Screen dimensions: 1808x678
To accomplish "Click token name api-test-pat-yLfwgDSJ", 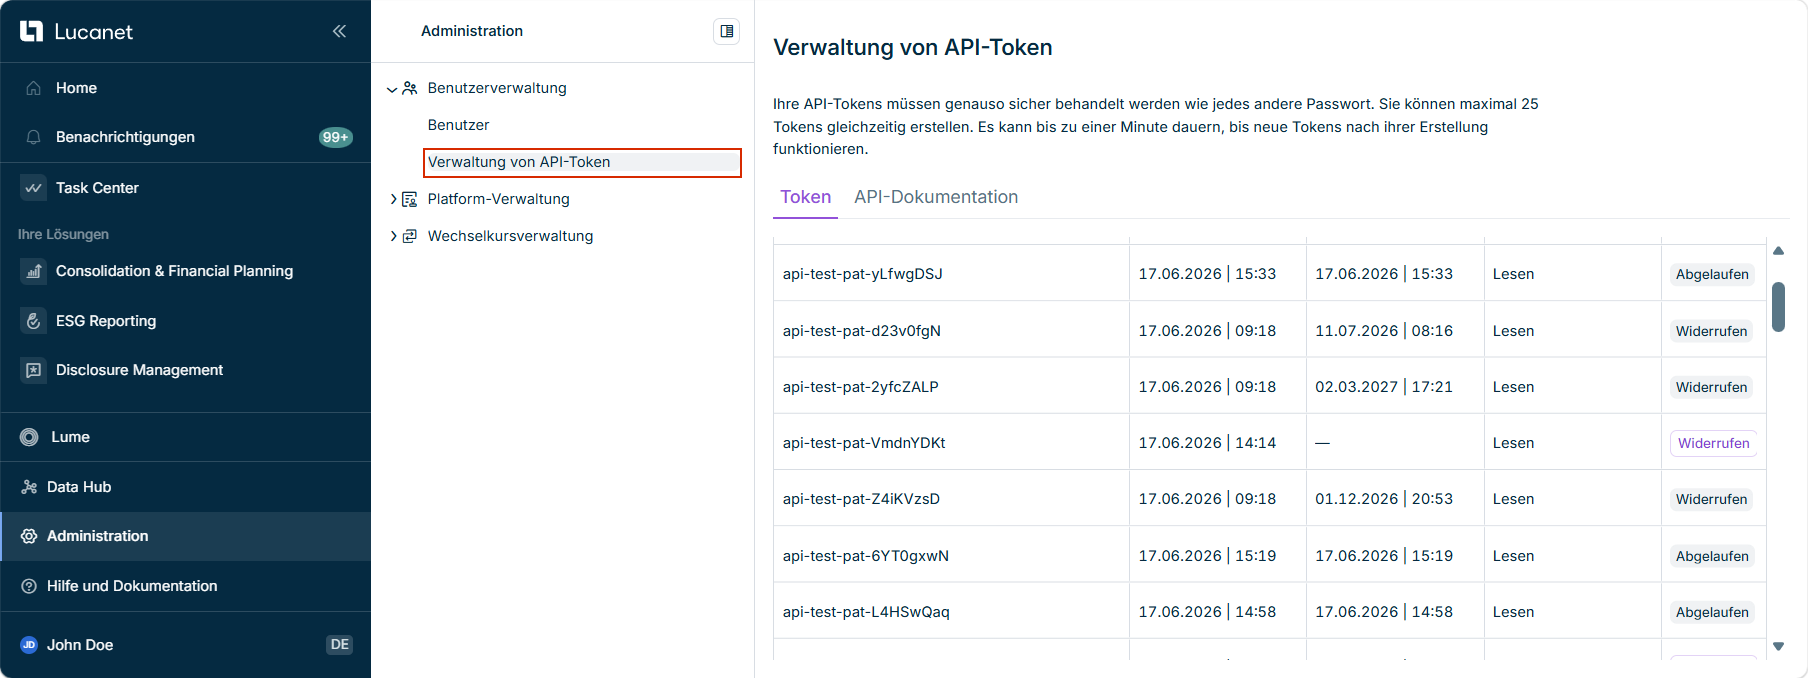I will click(862, 274).
